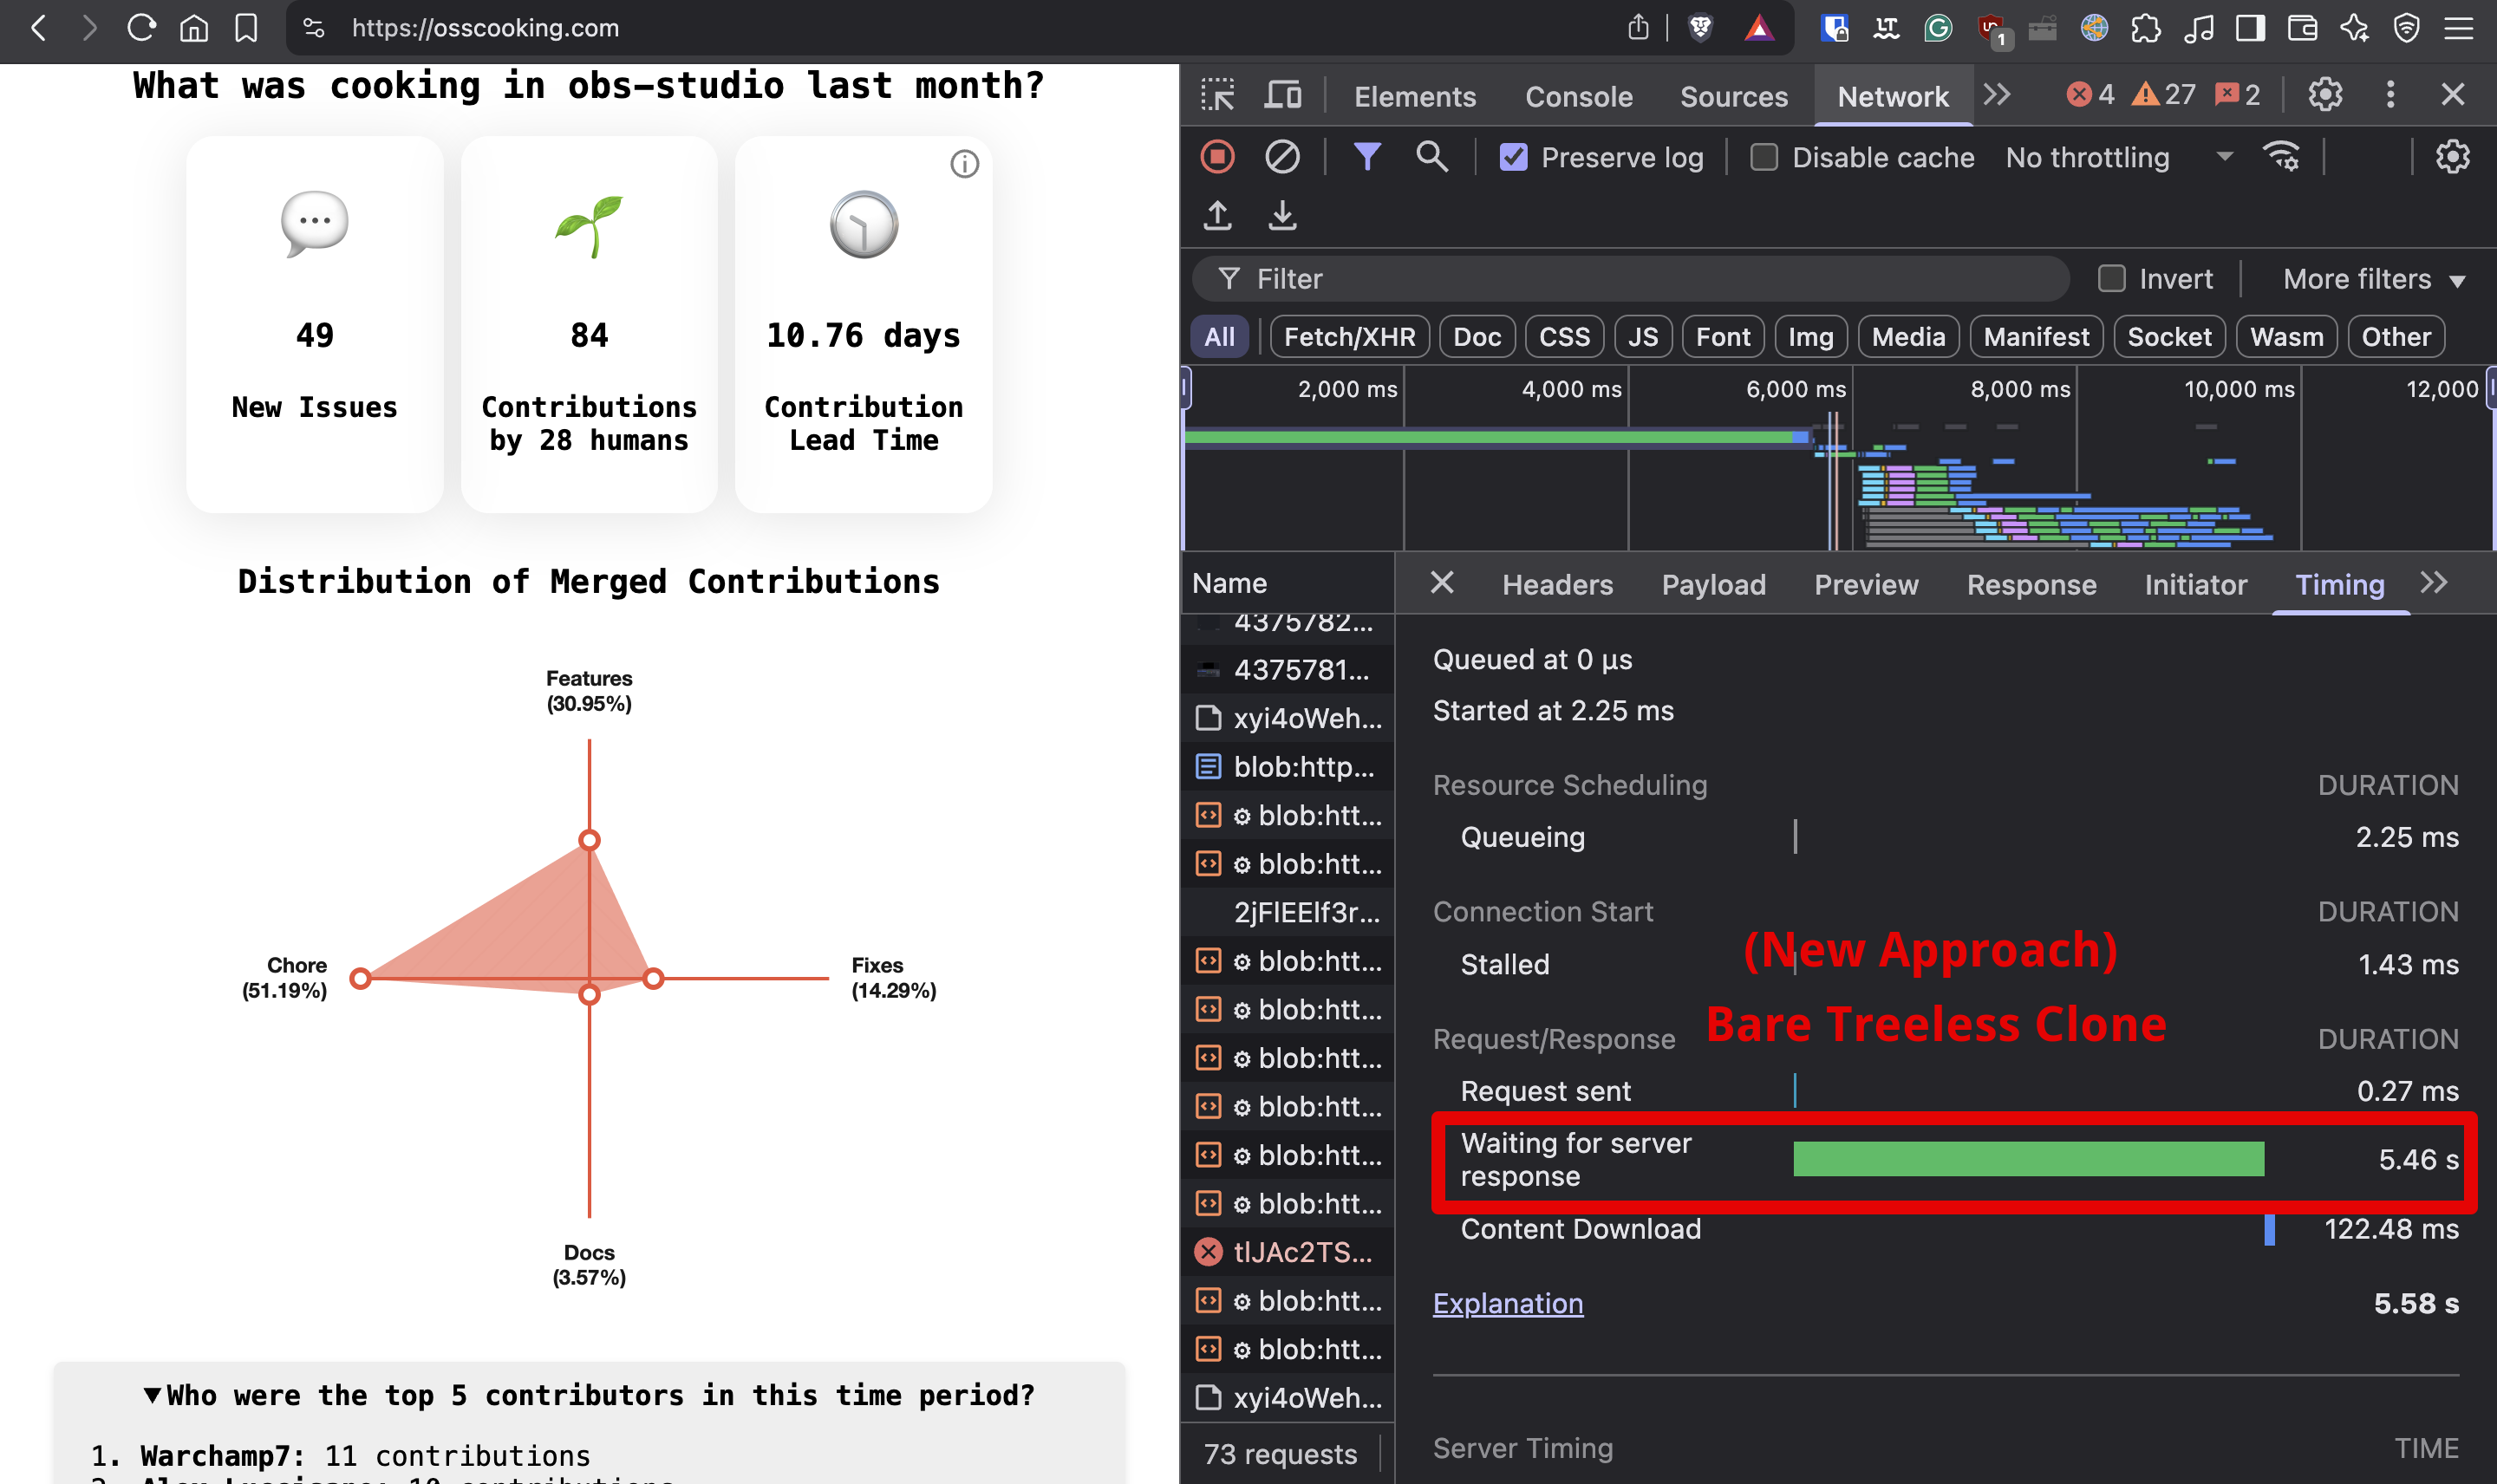The height and width of the screenshot is (1484, 2497).
Task: Click the 27 warnings counter badge
Action: 2163,95
